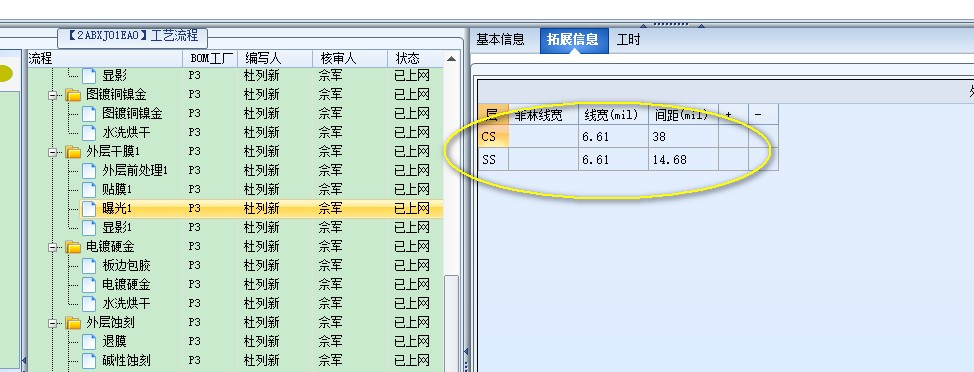Click the 贴膜1 document icon
Screen dimensions: 974x372
89,189
